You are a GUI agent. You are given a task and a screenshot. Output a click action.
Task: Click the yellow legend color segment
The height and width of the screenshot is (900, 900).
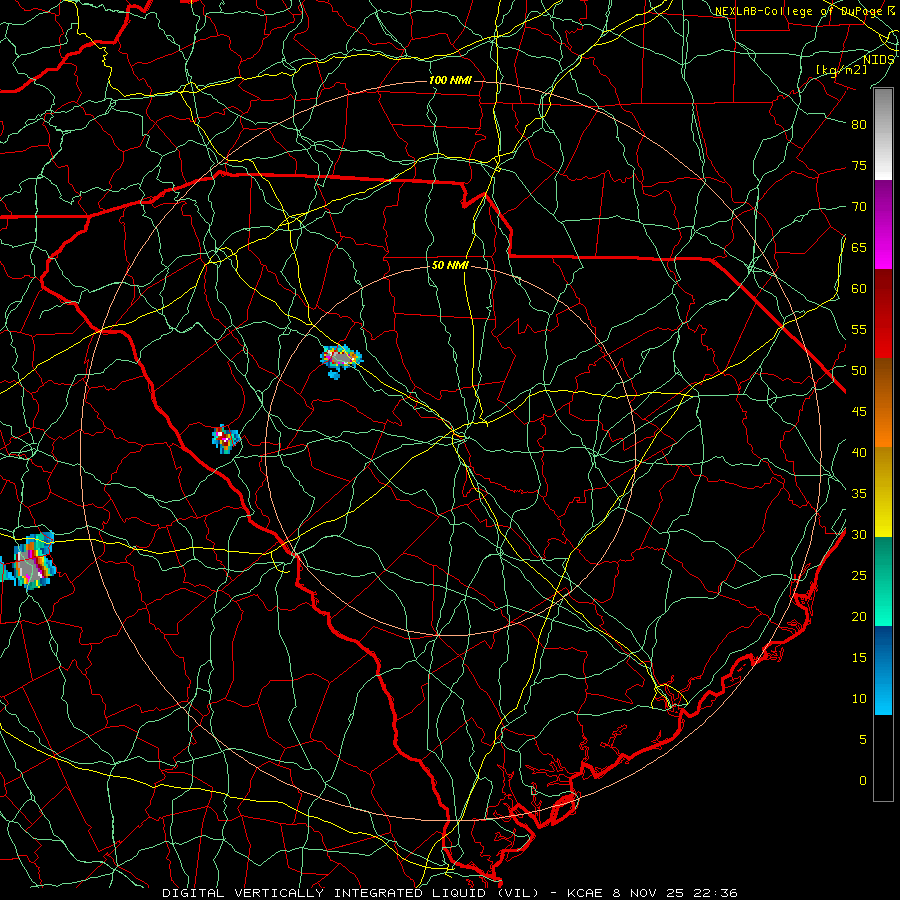[883, 492]
